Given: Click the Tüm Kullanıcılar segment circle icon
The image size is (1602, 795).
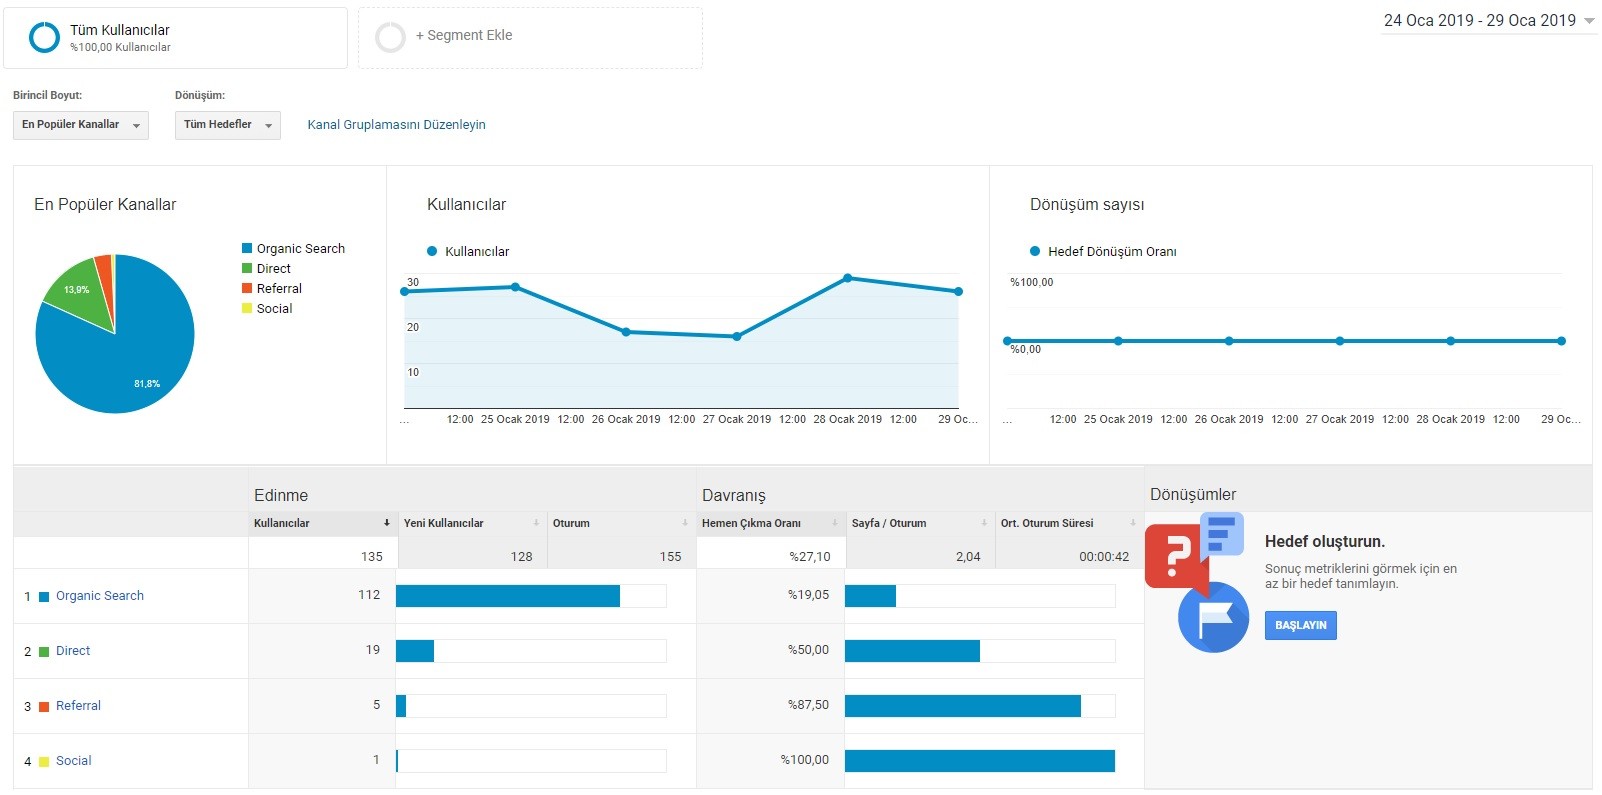Looking at the screenshot, I should 44,38.
